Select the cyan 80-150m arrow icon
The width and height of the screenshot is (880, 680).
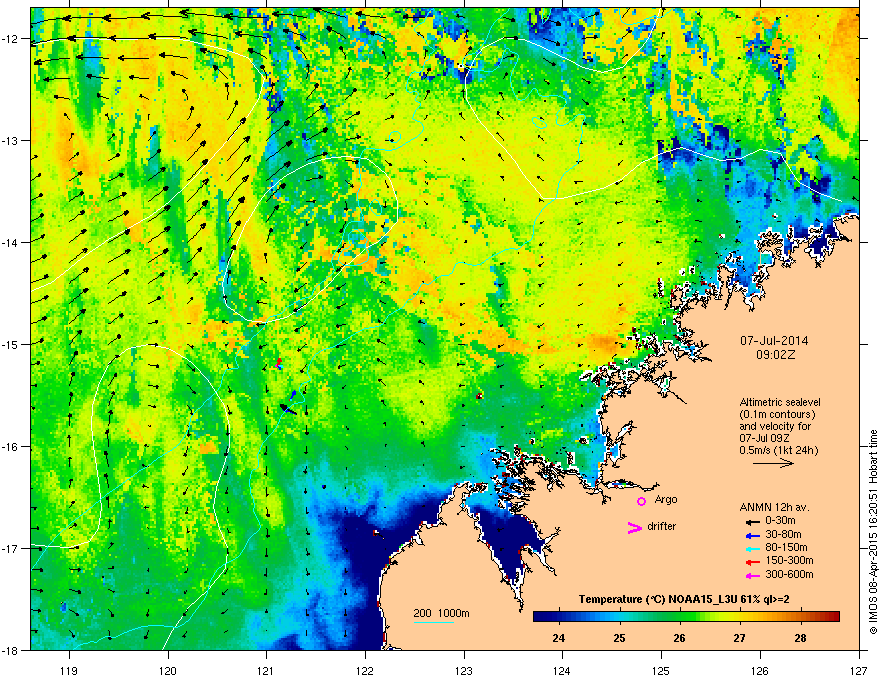click(x=753, y=548)
